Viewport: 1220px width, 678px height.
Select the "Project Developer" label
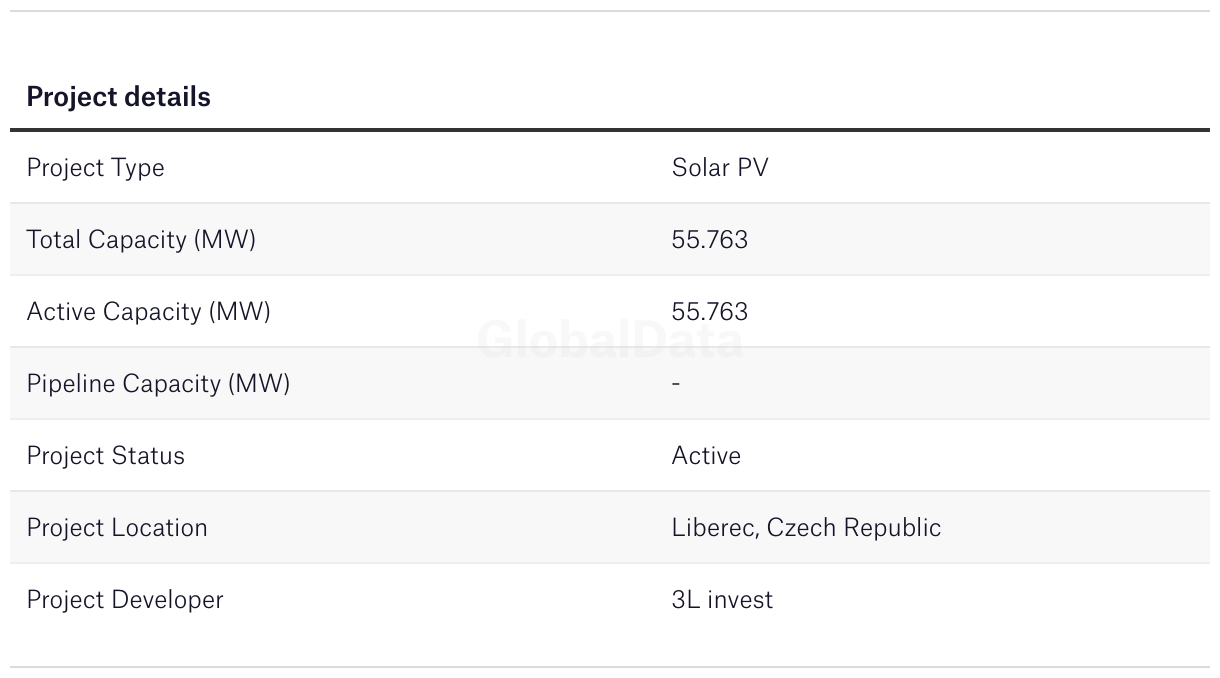point(125,600)
